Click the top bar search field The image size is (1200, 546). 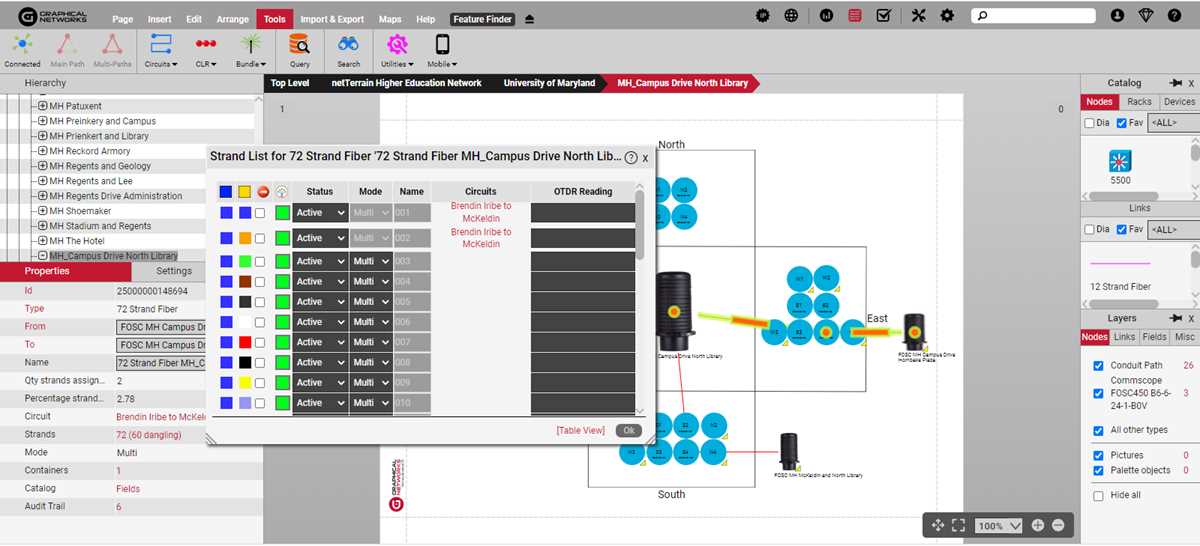point(1035,16)
